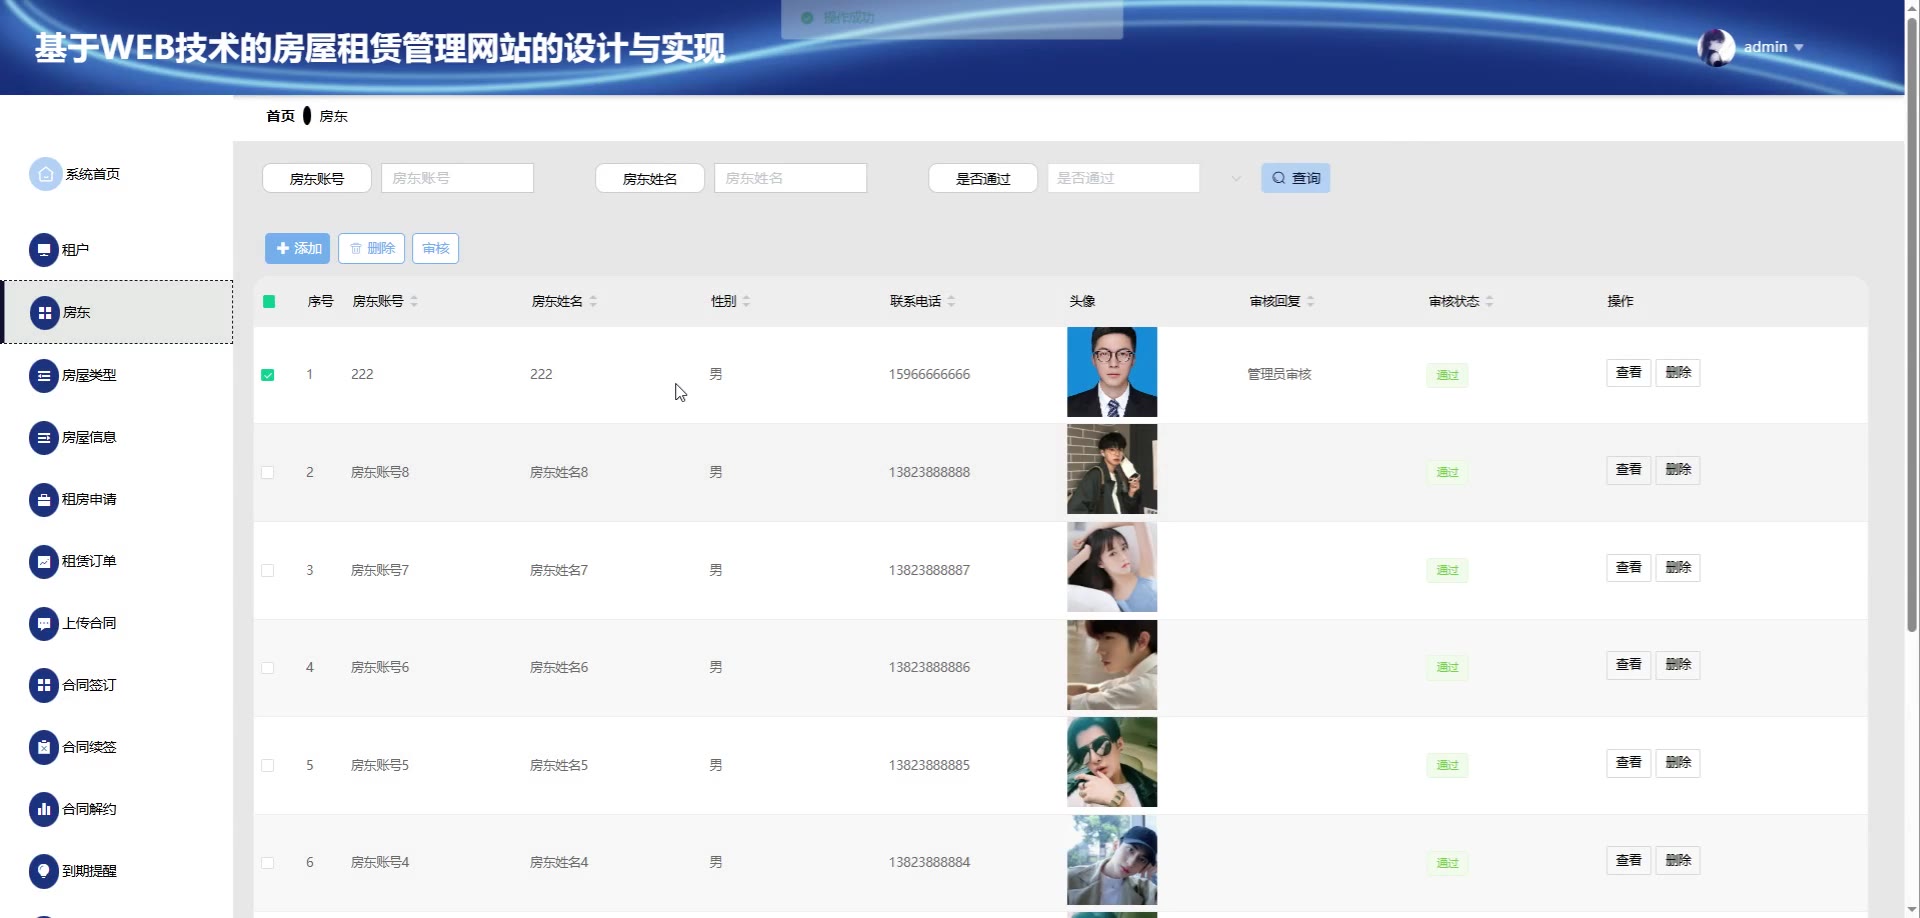
Task: Click the 查询 search button
Action: [x=1295, y=178]
